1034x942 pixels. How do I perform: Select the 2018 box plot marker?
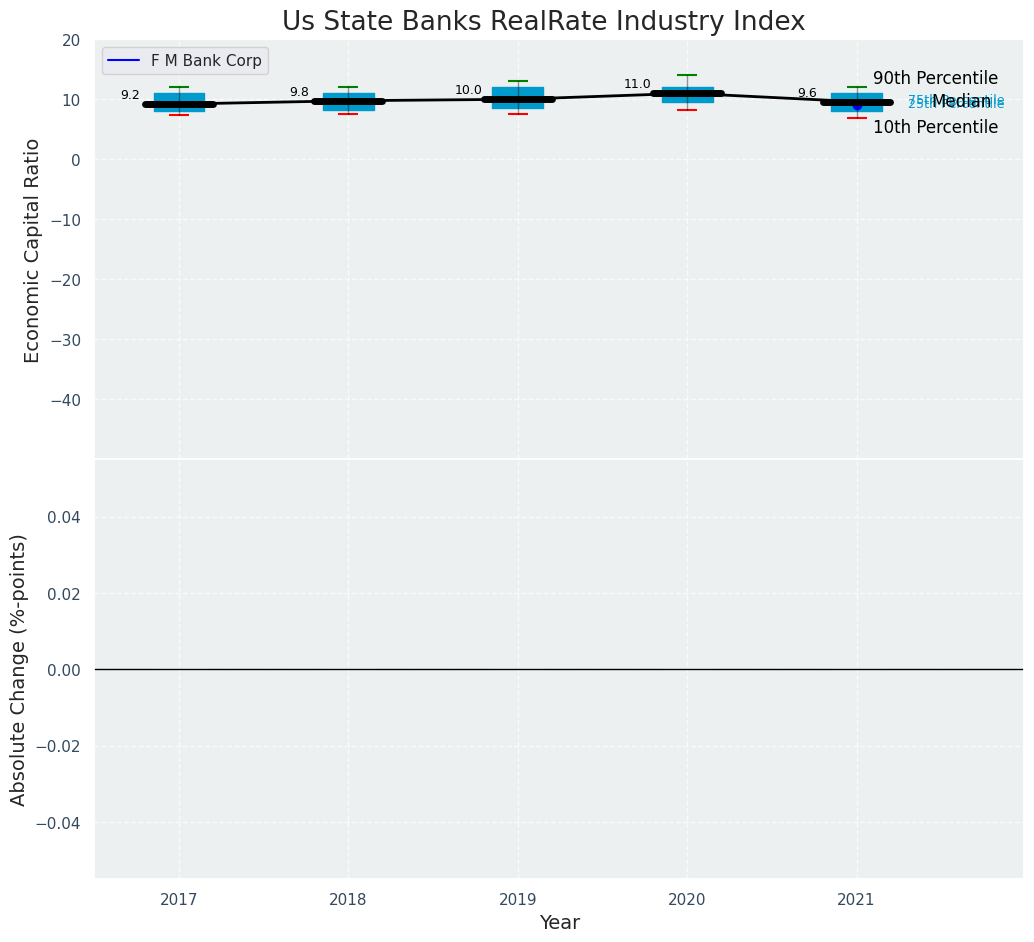point(348,101)
